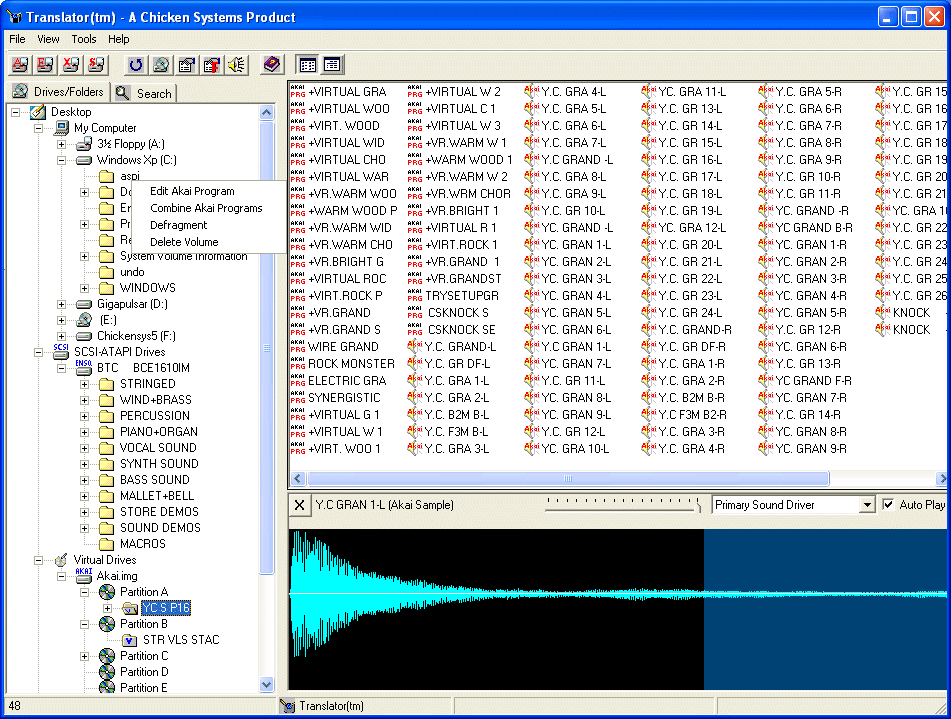The width and height of the screenshot is (951, 719).
Task: Click the blue refresh arrow toolbar icon
Action: (136, 64)
